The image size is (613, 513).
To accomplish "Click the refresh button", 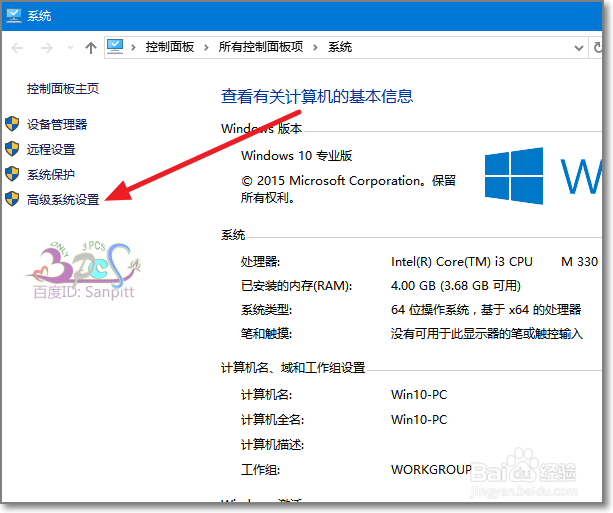I will (597, 48).
